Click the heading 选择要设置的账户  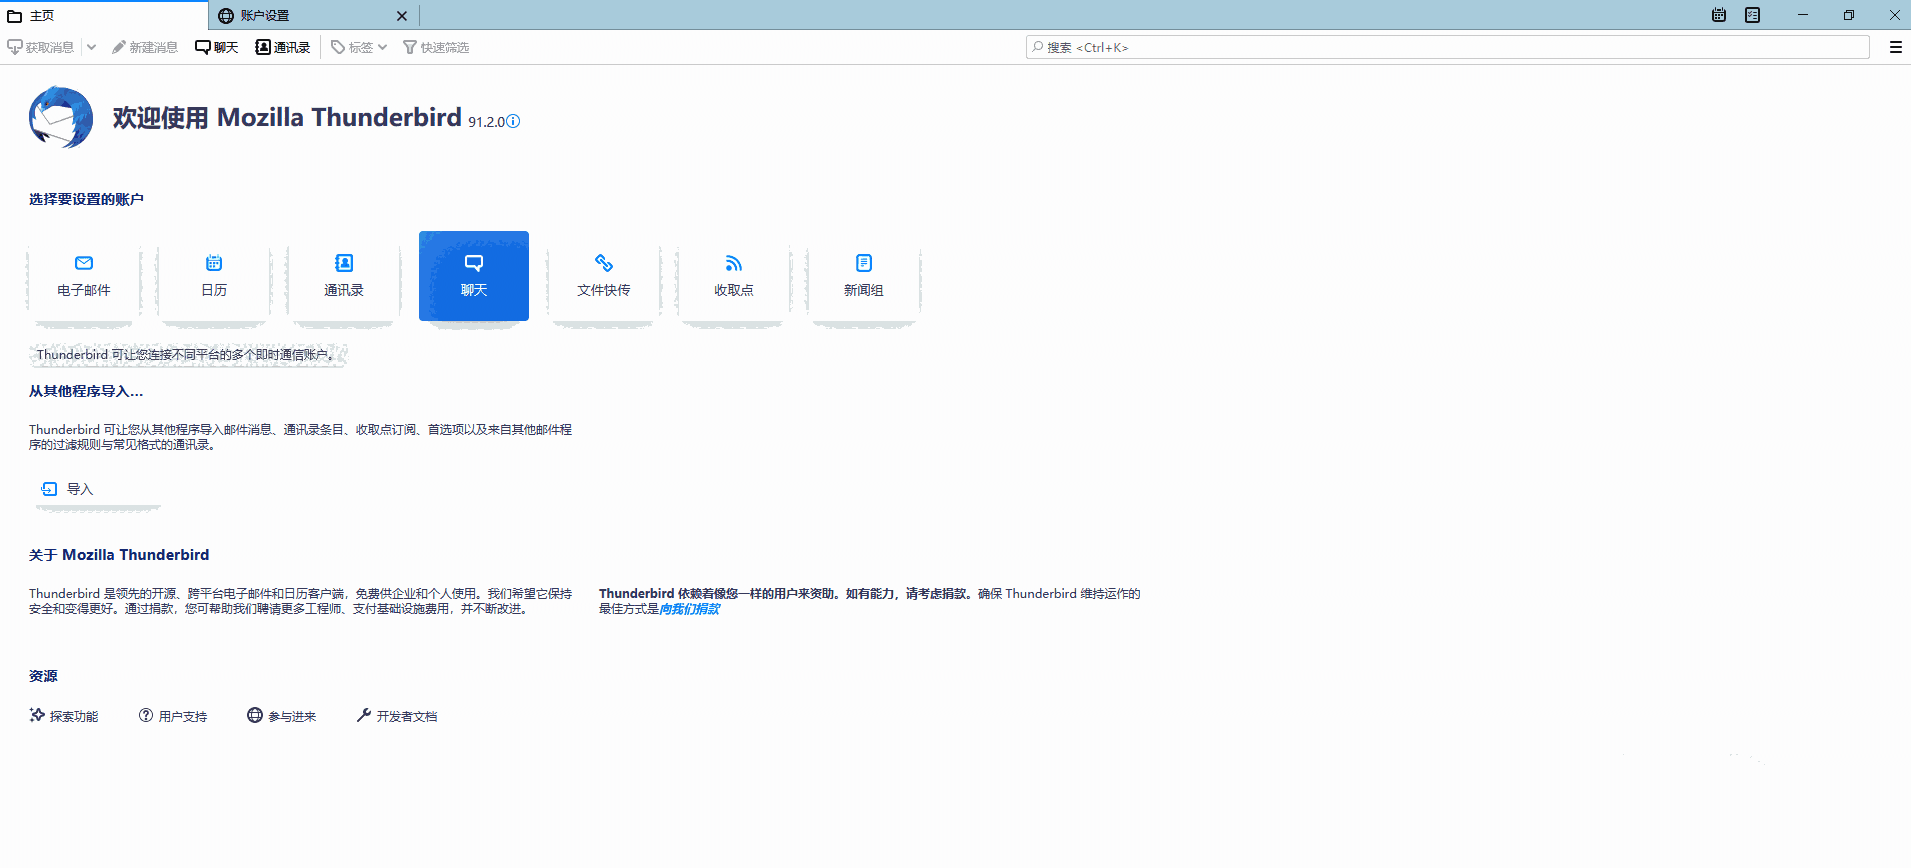(86, 199)
